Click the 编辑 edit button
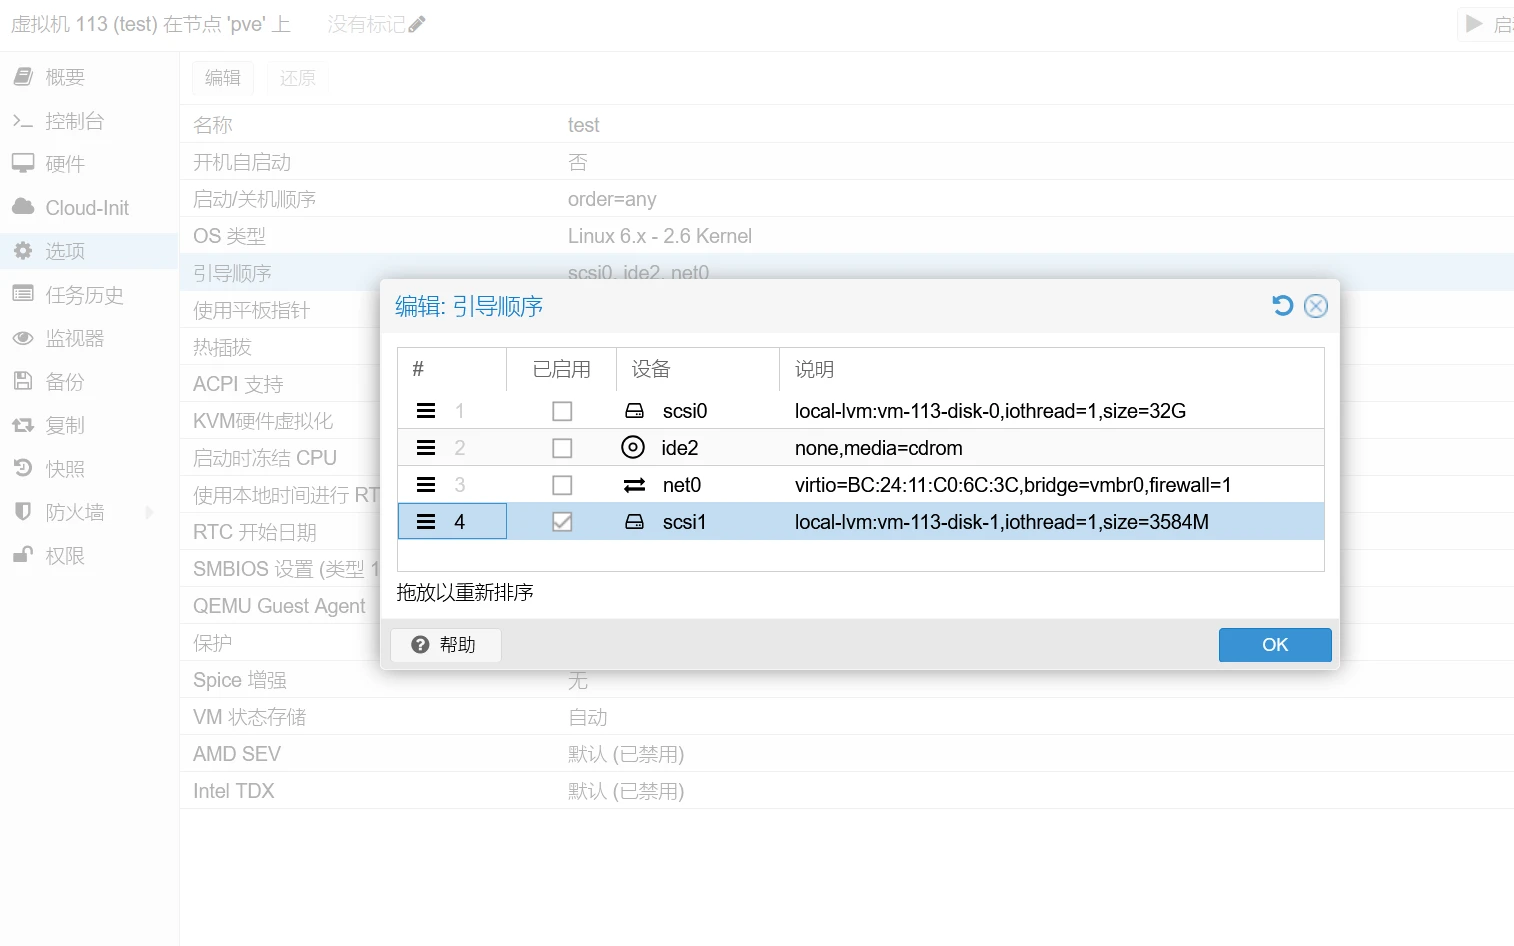 coord(223,78)
